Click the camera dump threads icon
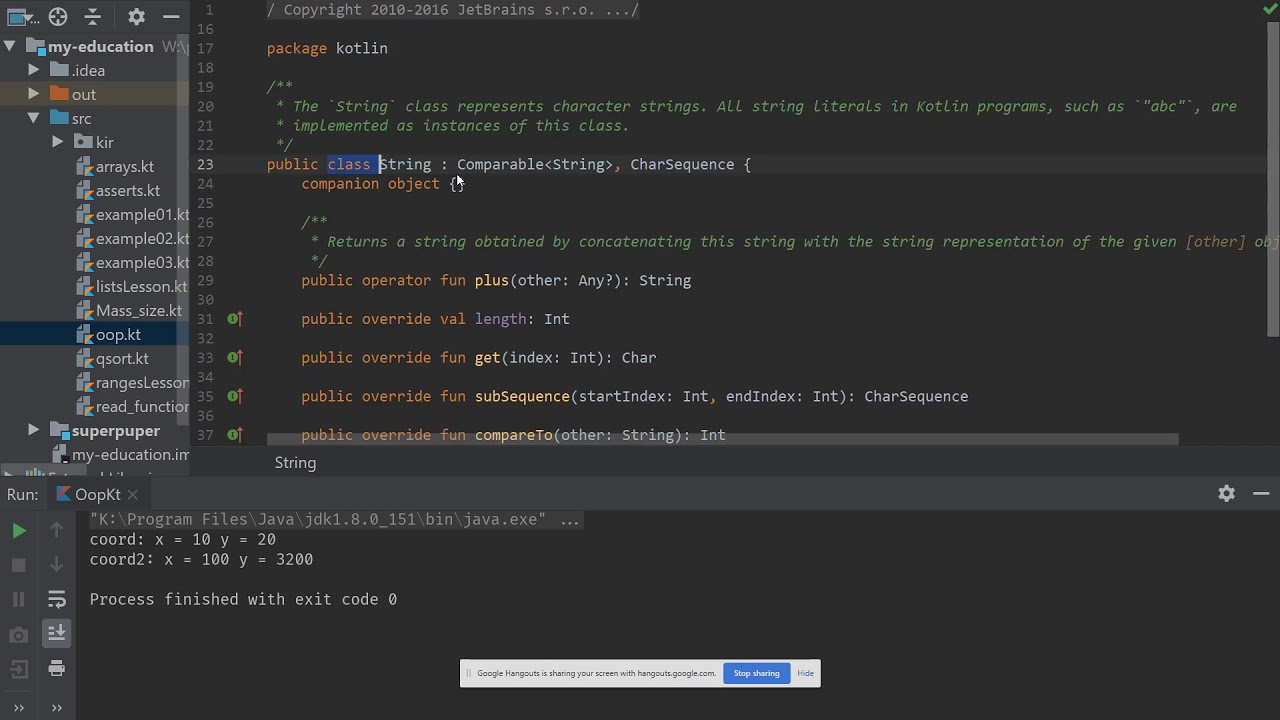The width and height of the screenshot is (1280, 720). pos(19,635)
